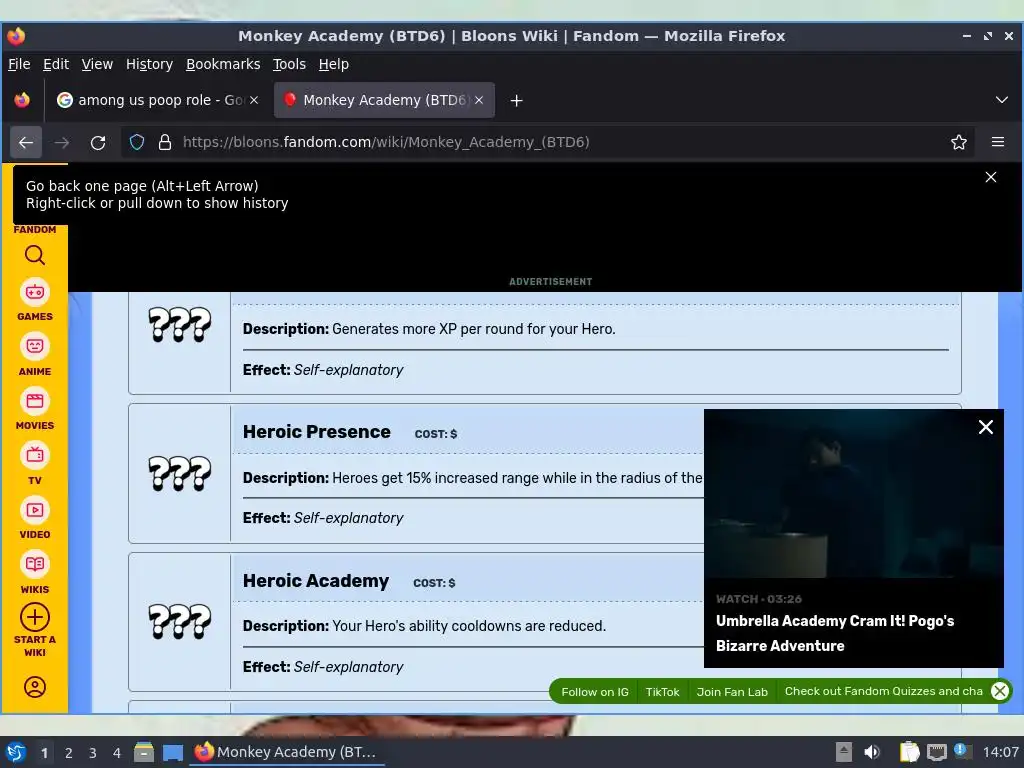Close the advertisement banner X
Viewport: 1024px width, 768px height.
tap(991, 177)
